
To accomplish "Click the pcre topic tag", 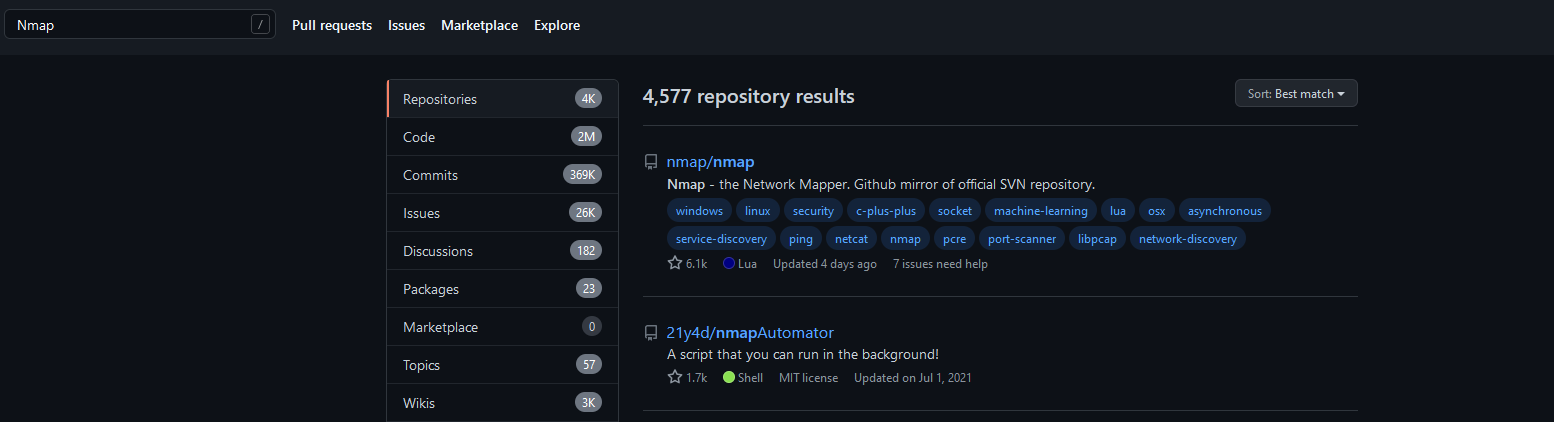I will [954, 239].
